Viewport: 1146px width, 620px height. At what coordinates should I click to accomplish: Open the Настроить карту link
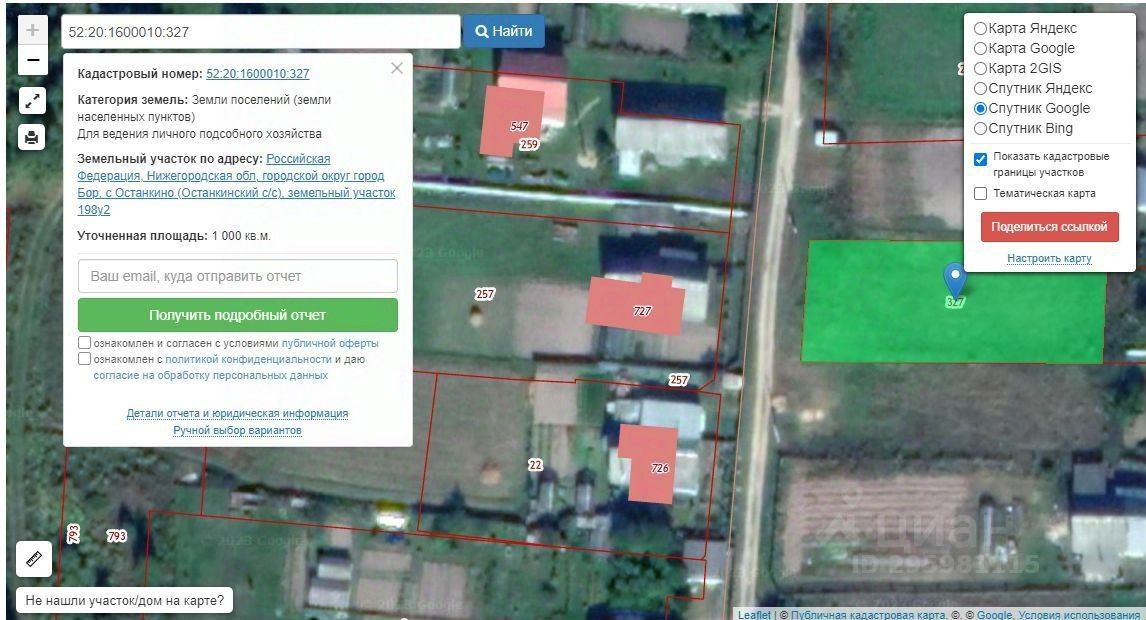1050,258
